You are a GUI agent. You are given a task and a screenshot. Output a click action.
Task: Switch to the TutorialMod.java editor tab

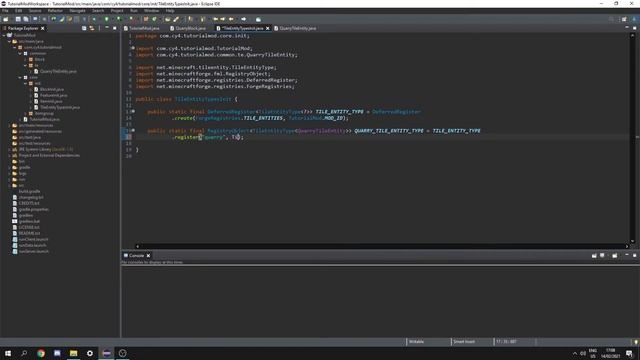click(x=142, y=28)
